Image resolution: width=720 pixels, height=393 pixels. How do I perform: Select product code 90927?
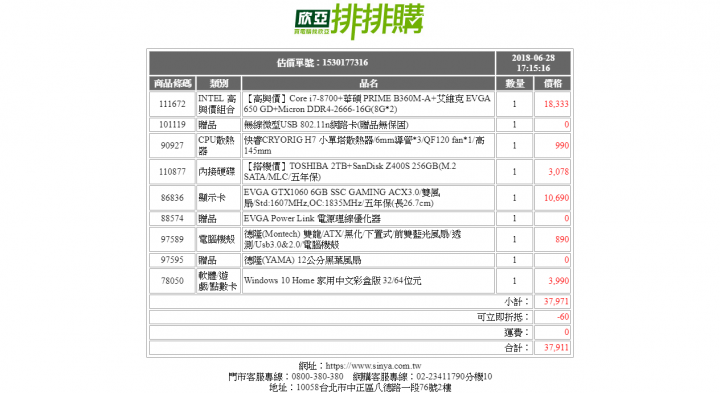click(x=172, y=146)
